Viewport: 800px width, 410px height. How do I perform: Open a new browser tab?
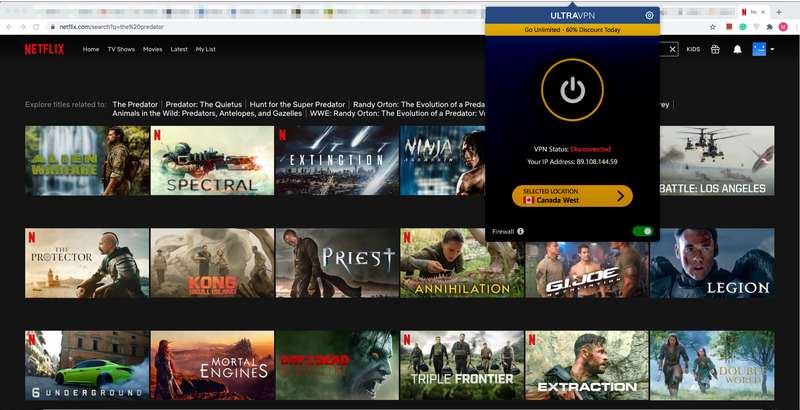[779, 12]
